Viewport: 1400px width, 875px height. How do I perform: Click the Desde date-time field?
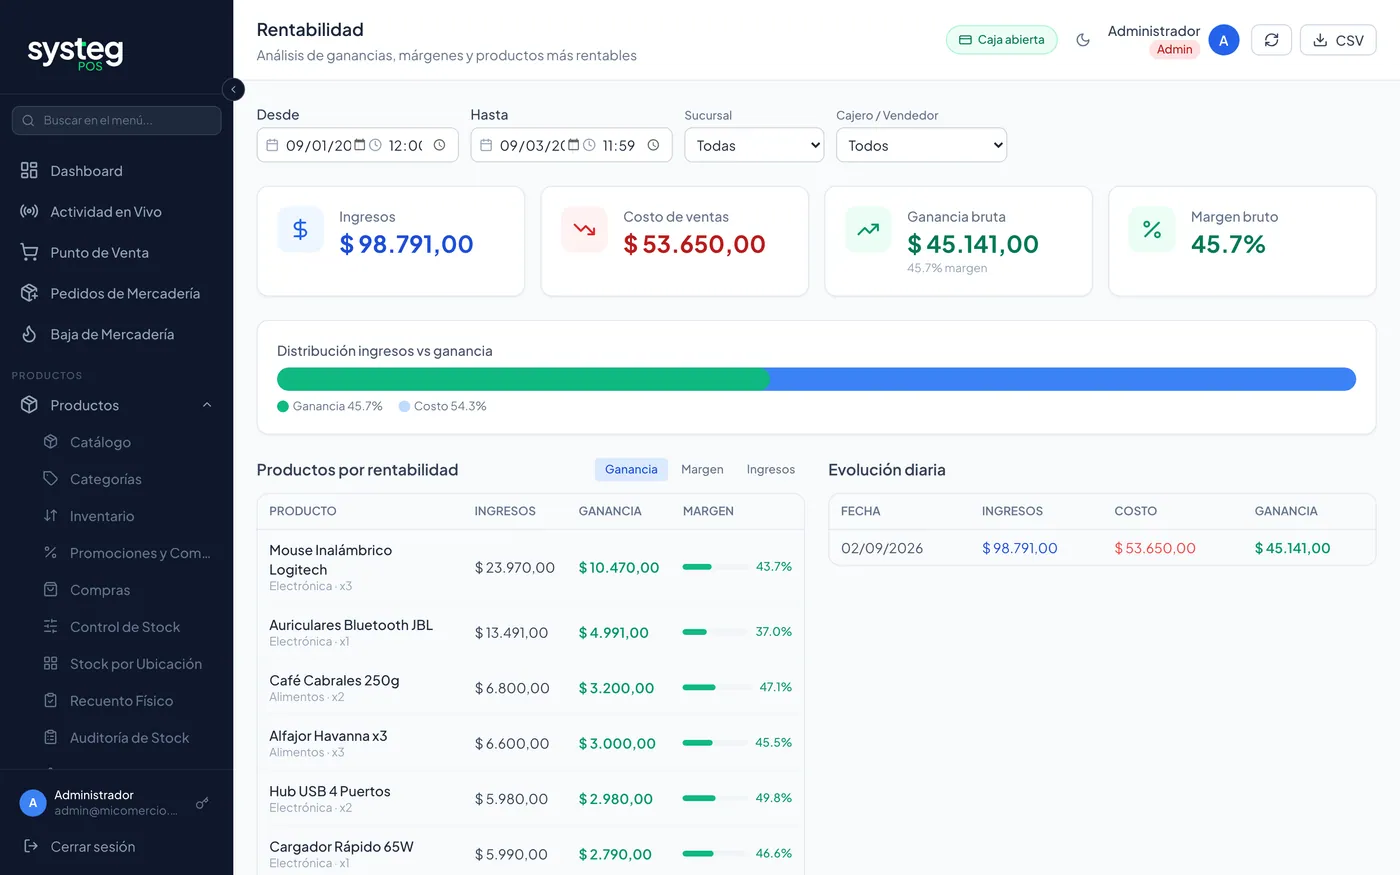click(357, 145)
